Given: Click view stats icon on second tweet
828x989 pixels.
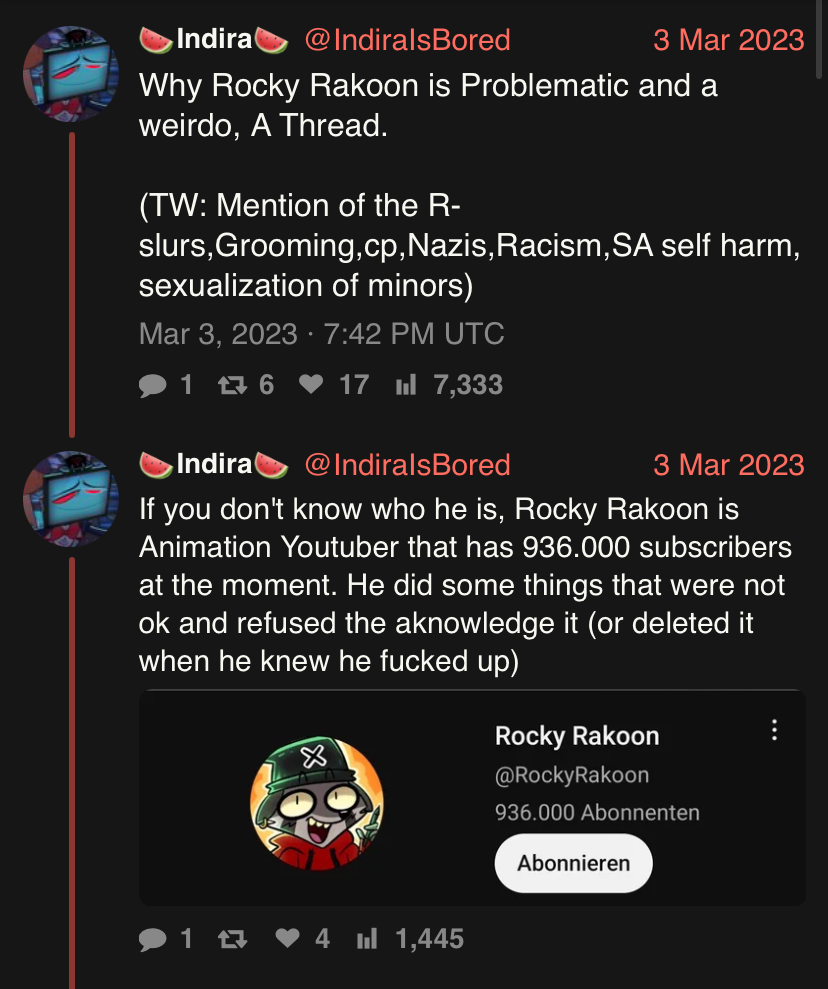Looking at the screenshot, I should [x=366, y=939].
